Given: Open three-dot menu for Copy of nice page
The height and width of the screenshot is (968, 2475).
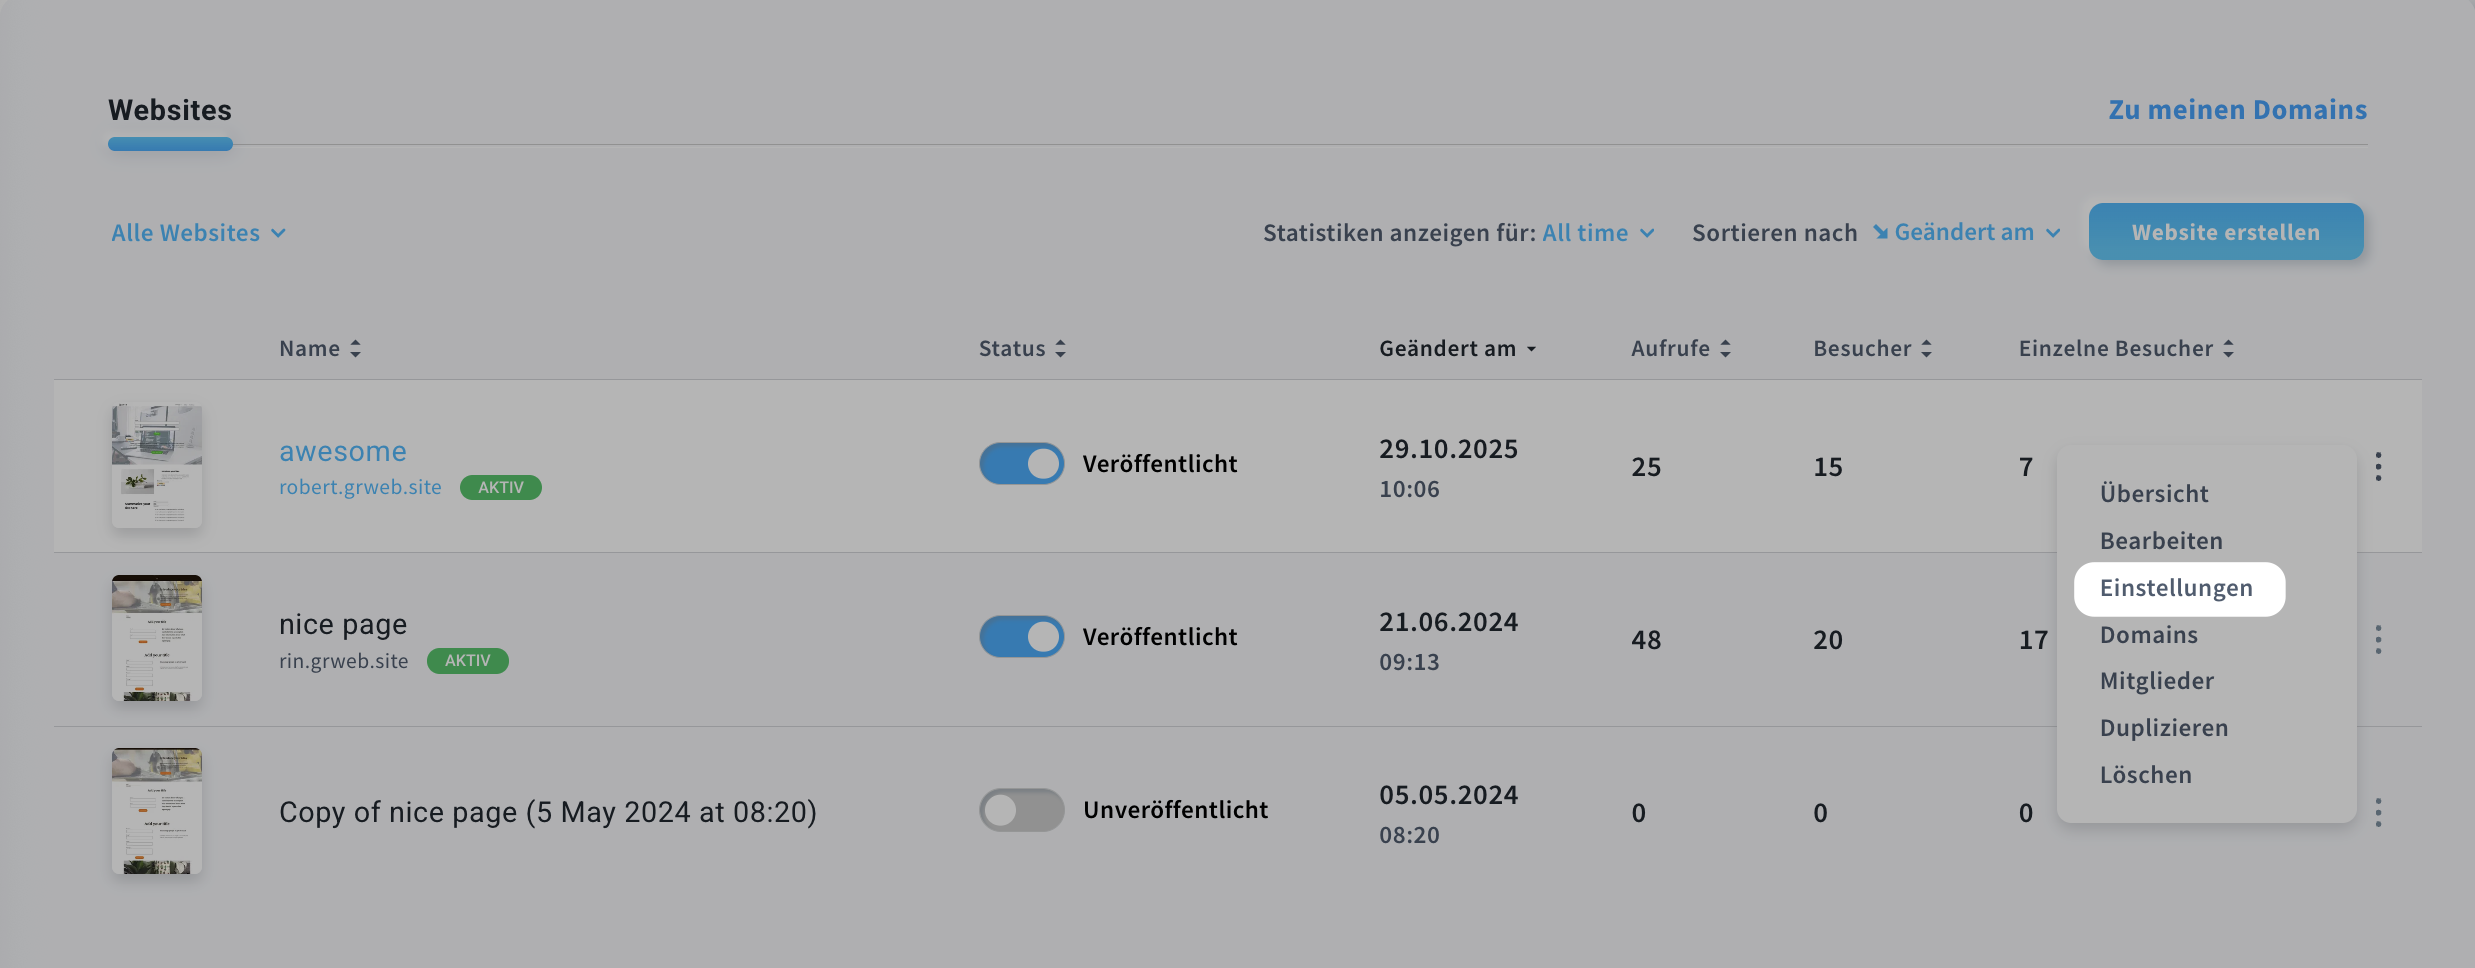Looking at the screenshot, I should [2378, 813].
